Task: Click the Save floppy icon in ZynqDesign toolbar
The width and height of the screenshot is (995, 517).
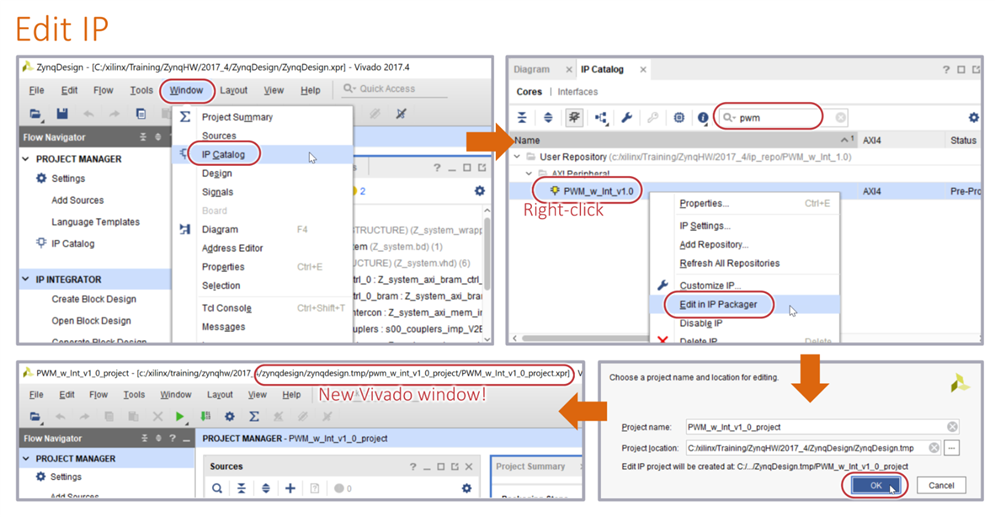Action: [x=62, y=114]
